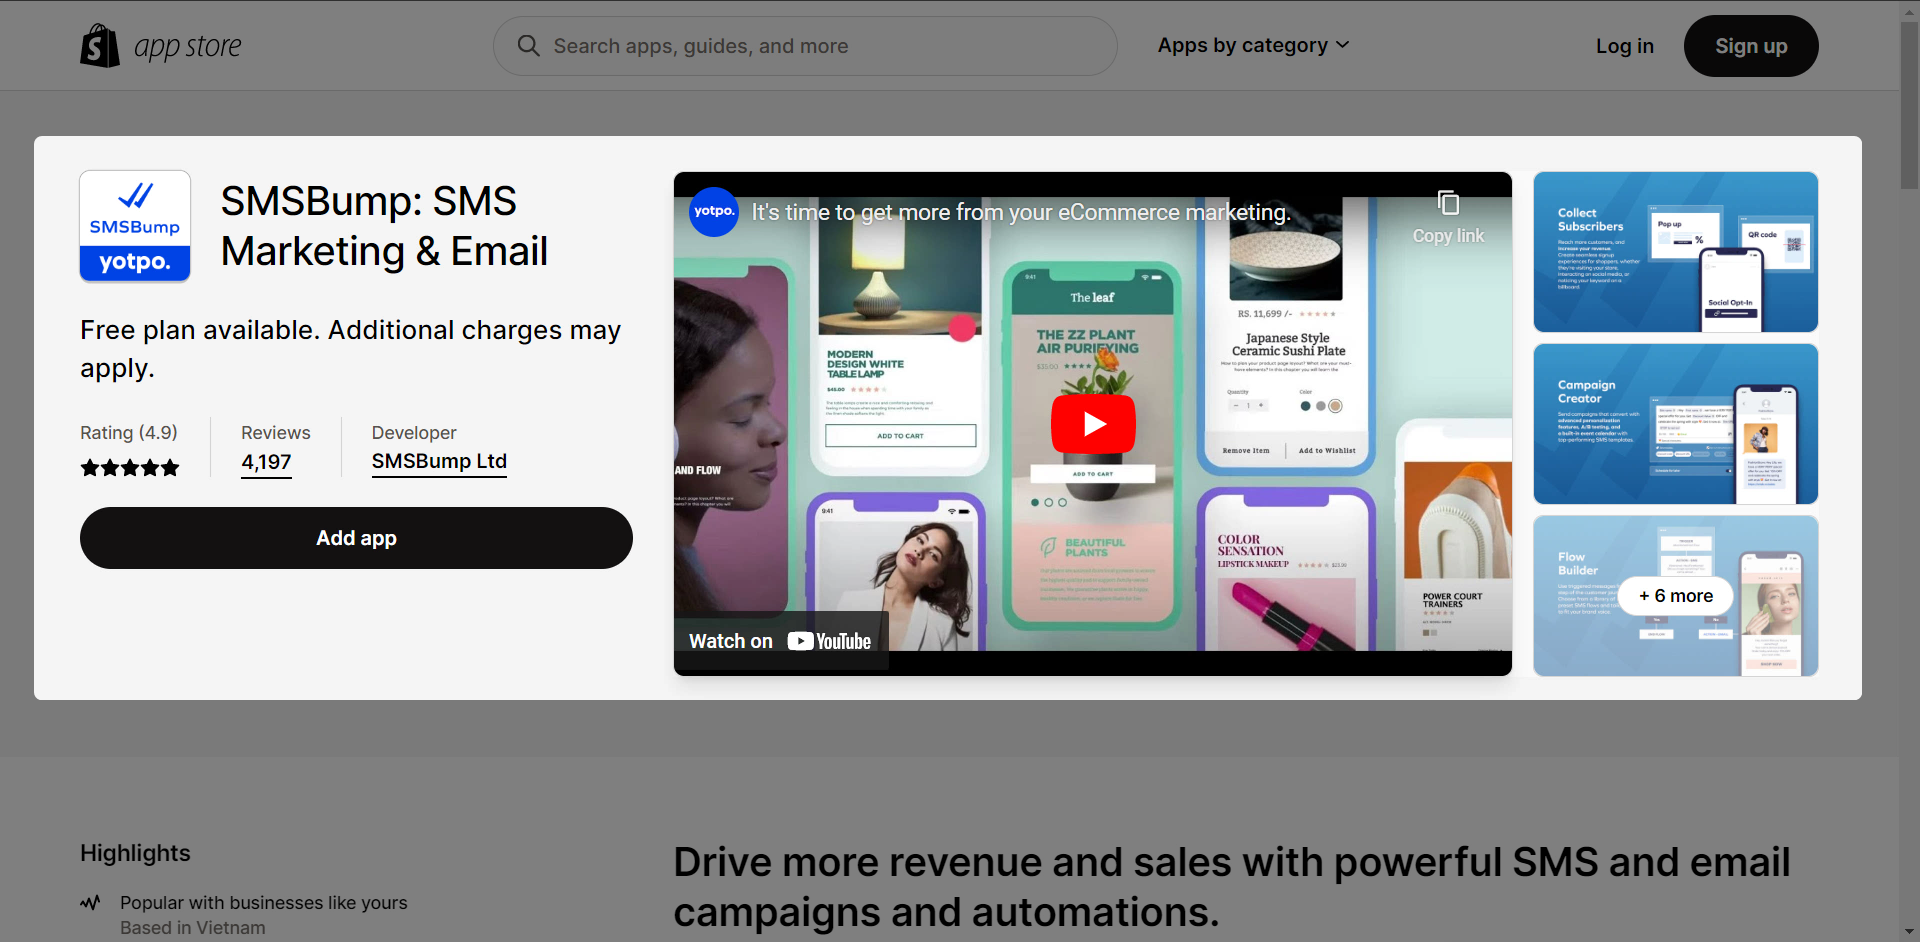The height and width of the screenshot is (942, 1920).
Task: Open the Campaign Creator screenshot thumbnail
Action: tap(1676, 424)
